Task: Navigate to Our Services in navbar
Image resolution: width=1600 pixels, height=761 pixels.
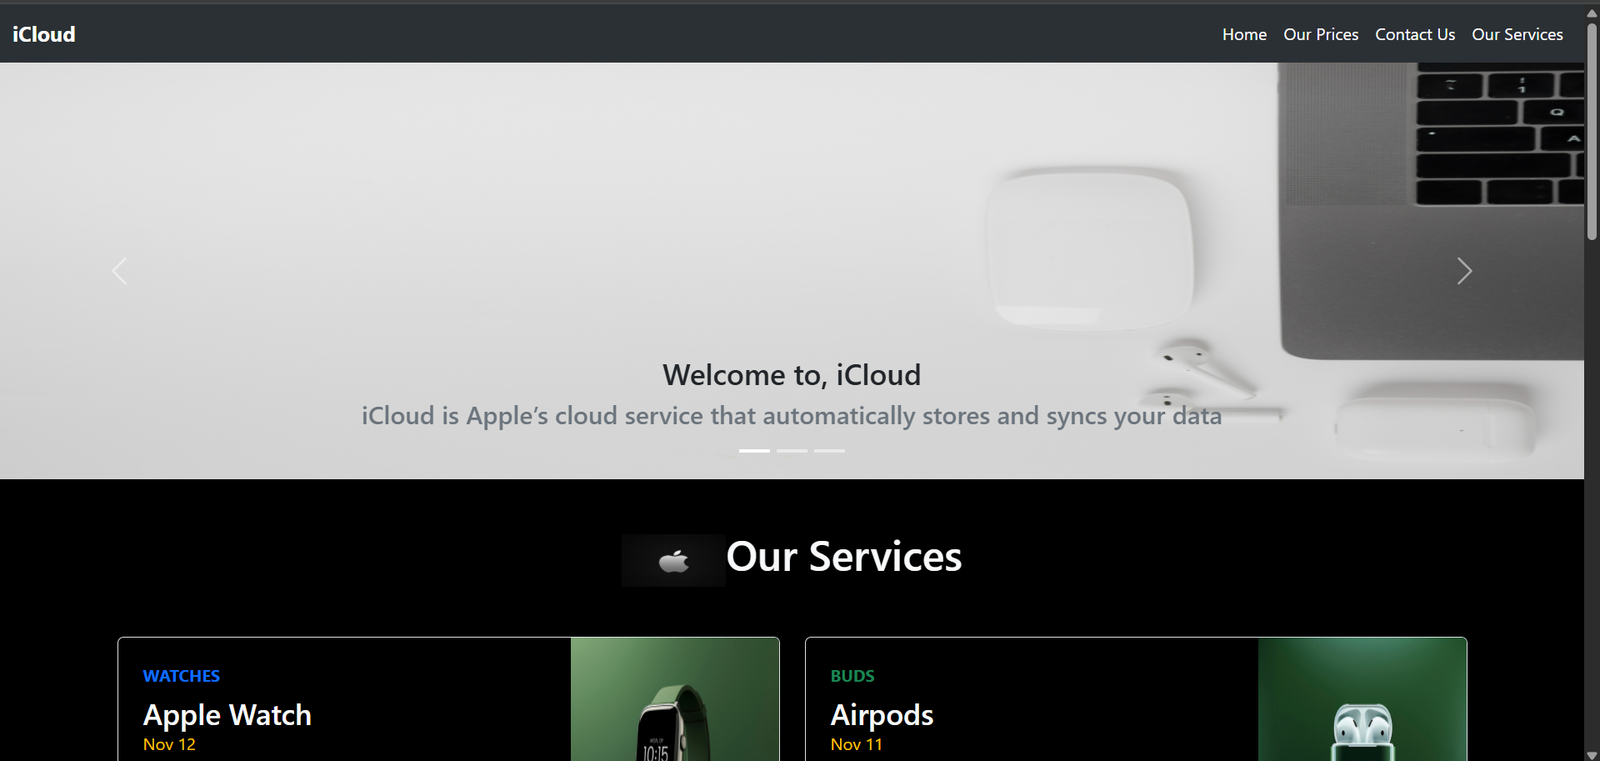Action: tap(1516, 34)
